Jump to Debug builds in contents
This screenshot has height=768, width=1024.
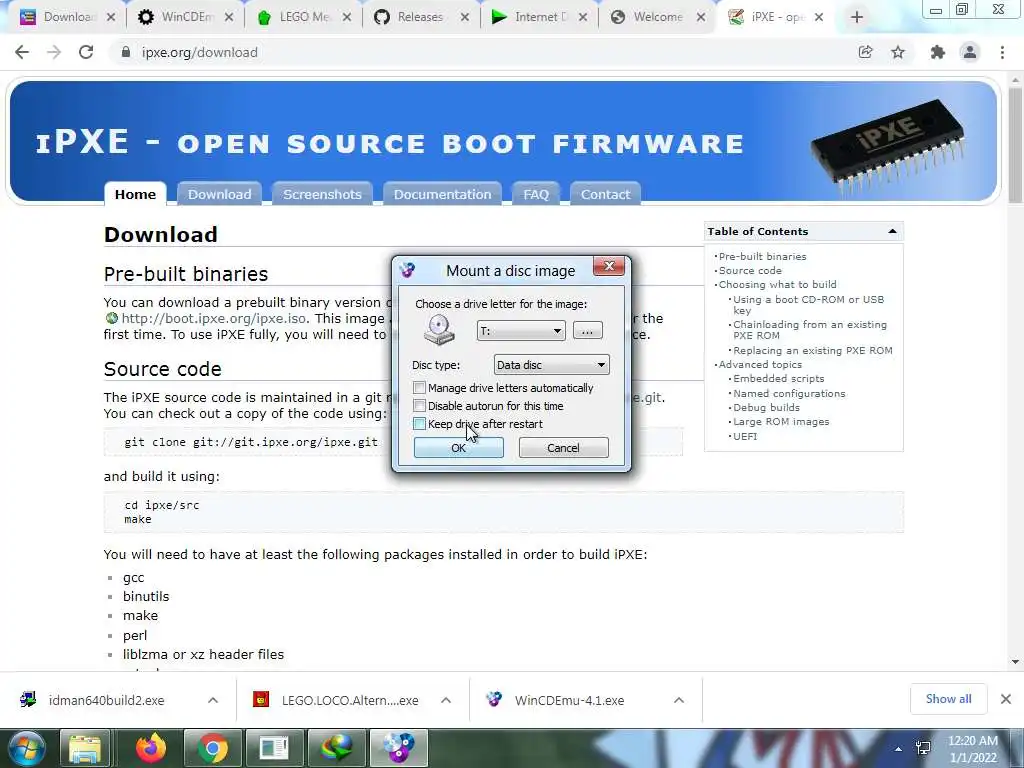(x=766, y=408)
